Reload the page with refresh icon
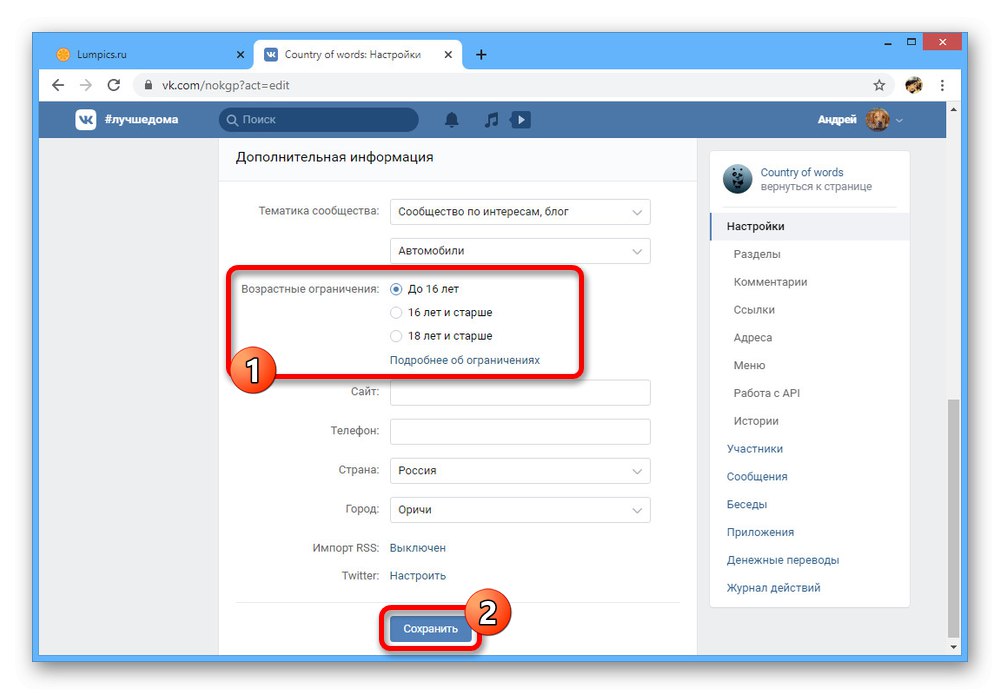The image size is (1000, 694). (114, 85)
